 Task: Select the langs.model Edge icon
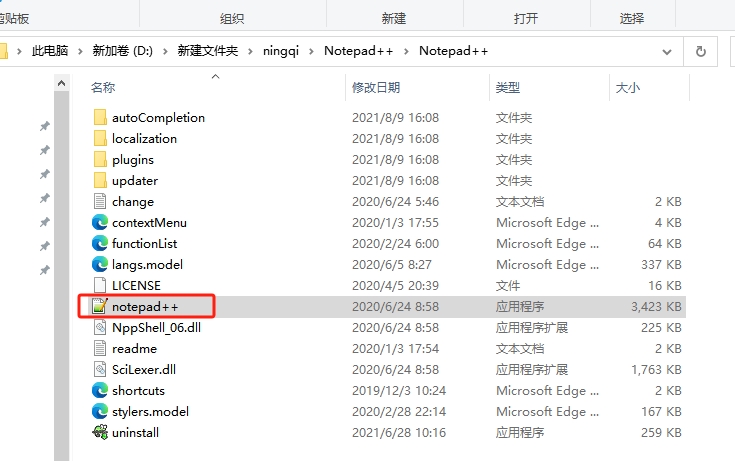[100, 265]
